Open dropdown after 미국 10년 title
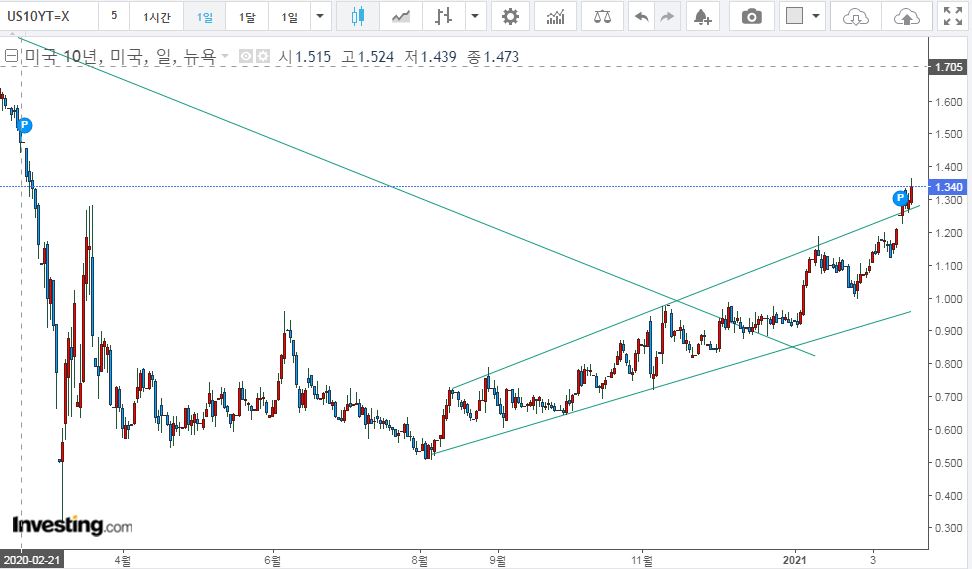 [225, 56]
